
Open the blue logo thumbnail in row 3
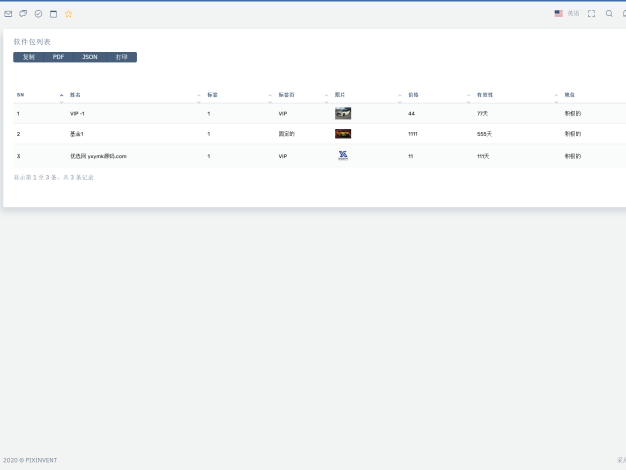coord(343,155)
